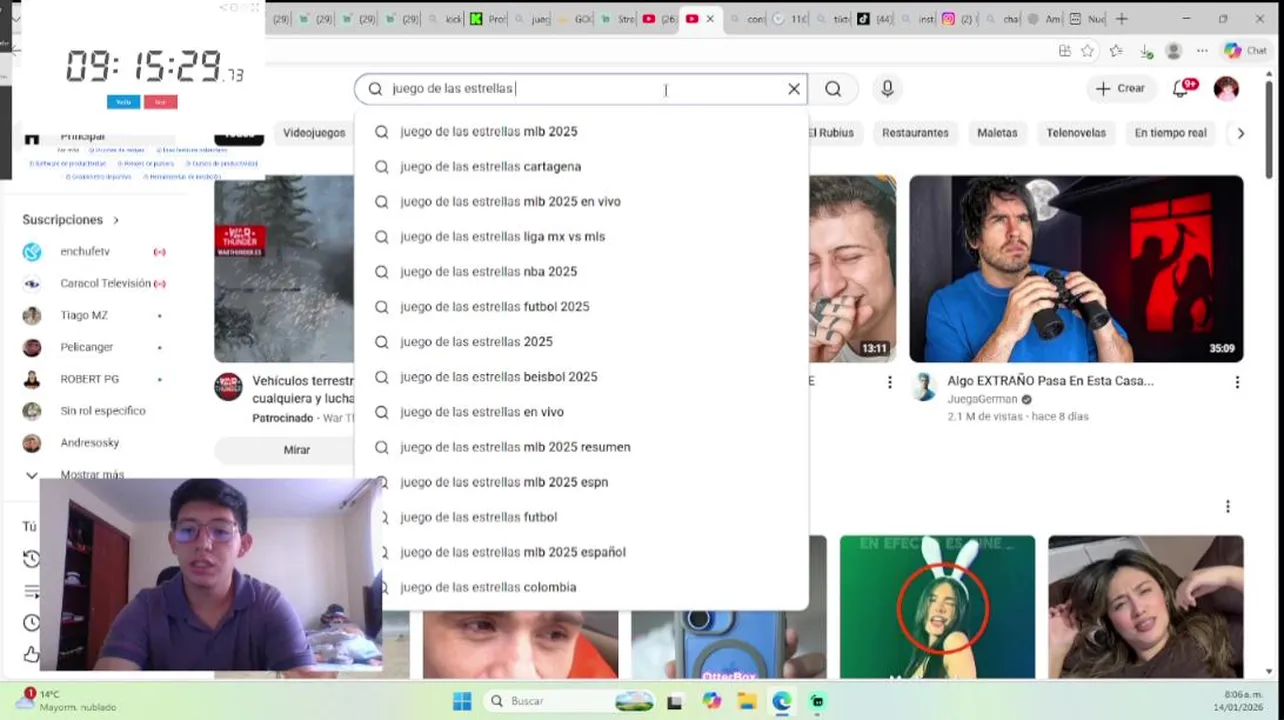The width and height of the screenshot is (1284, 720).
Task: Select the Maletas filter chip
Action: [997, 133]
